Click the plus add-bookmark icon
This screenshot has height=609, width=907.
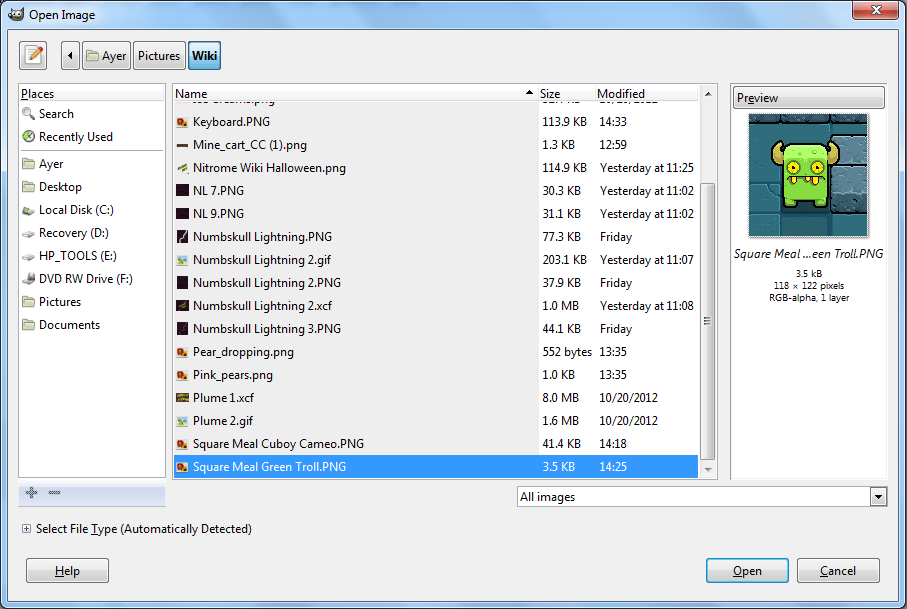pos(31,492)
